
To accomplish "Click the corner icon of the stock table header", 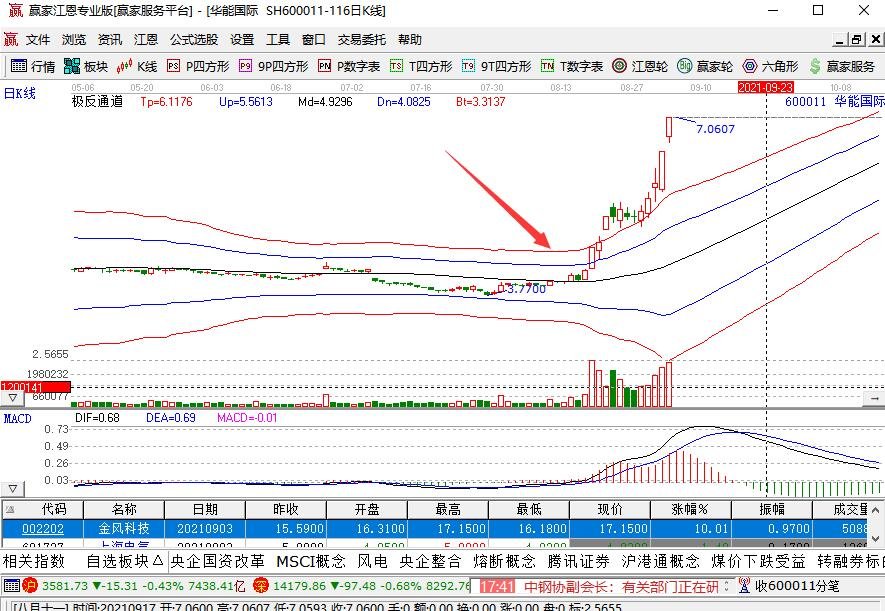I will 9,510.
